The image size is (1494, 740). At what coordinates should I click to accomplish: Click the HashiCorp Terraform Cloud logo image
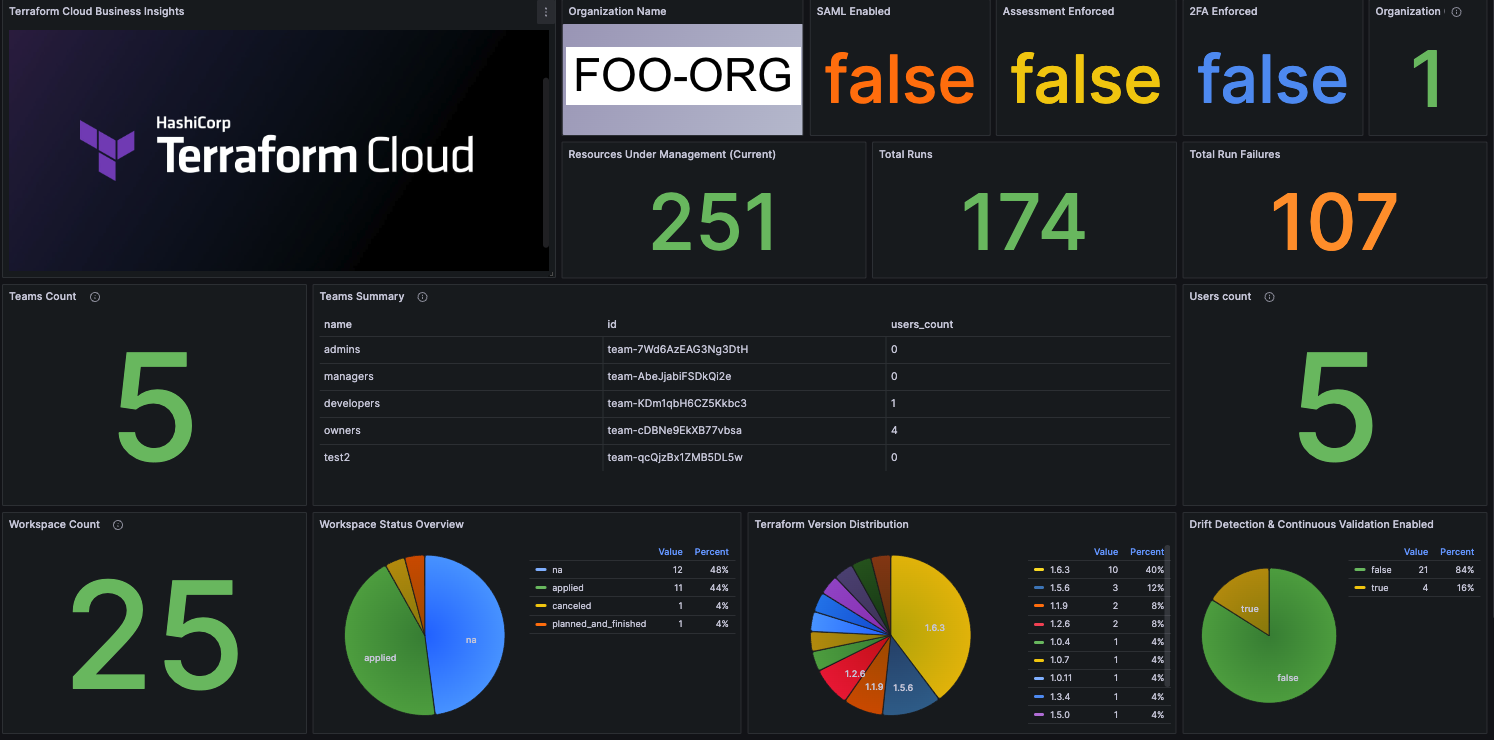pyautogui.click(x=277, y=149)
